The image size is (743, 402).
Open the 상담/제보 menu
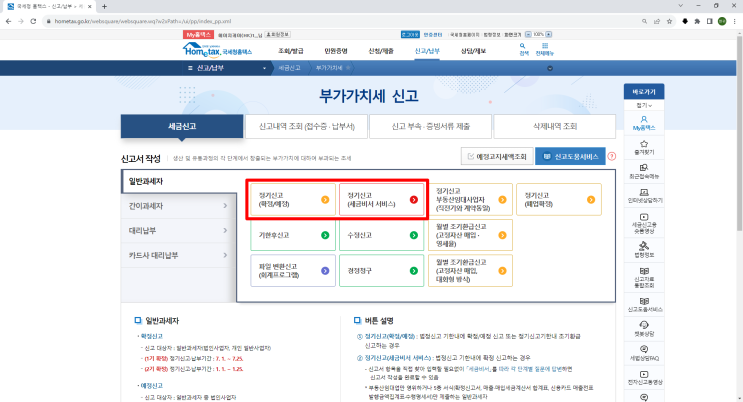click(473, 51)
